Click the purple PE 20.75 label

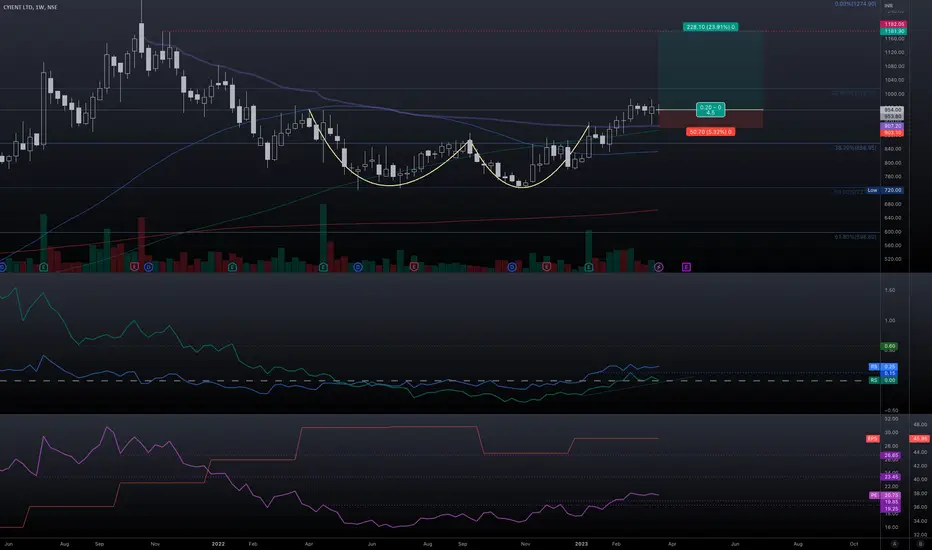coord(884,495)
